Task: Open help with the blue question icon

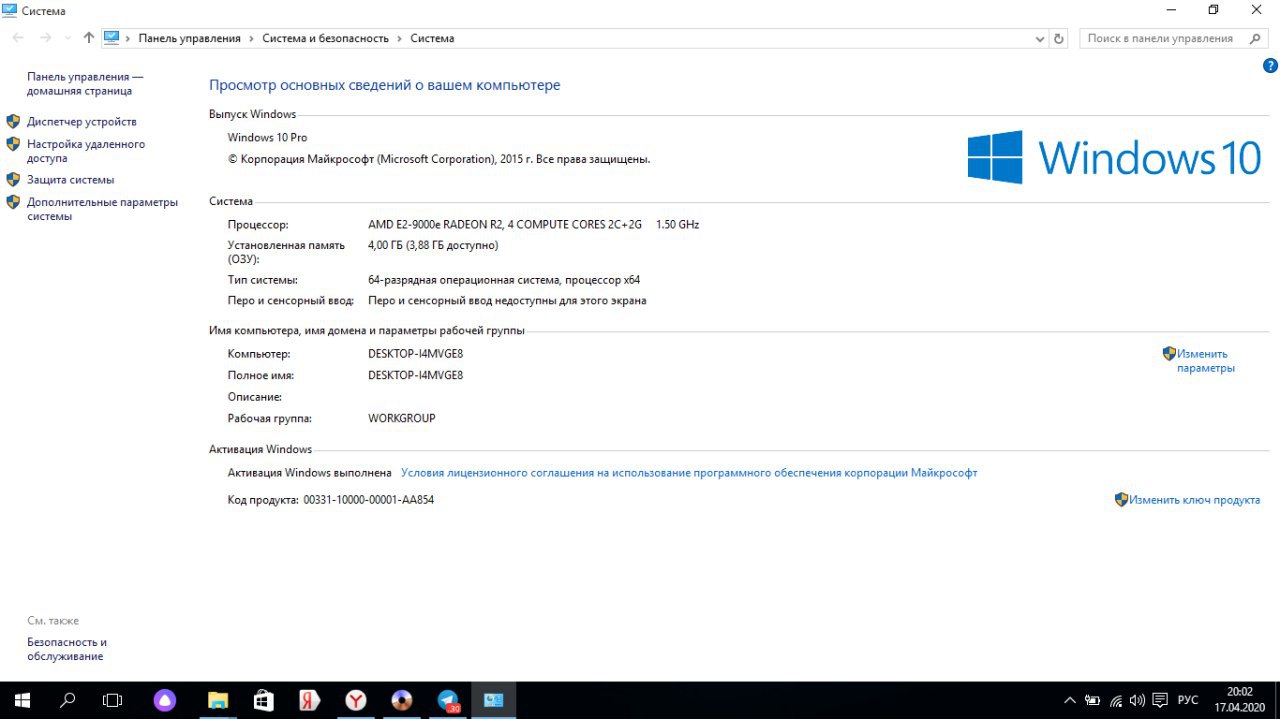Action: tap(1271, 65)
